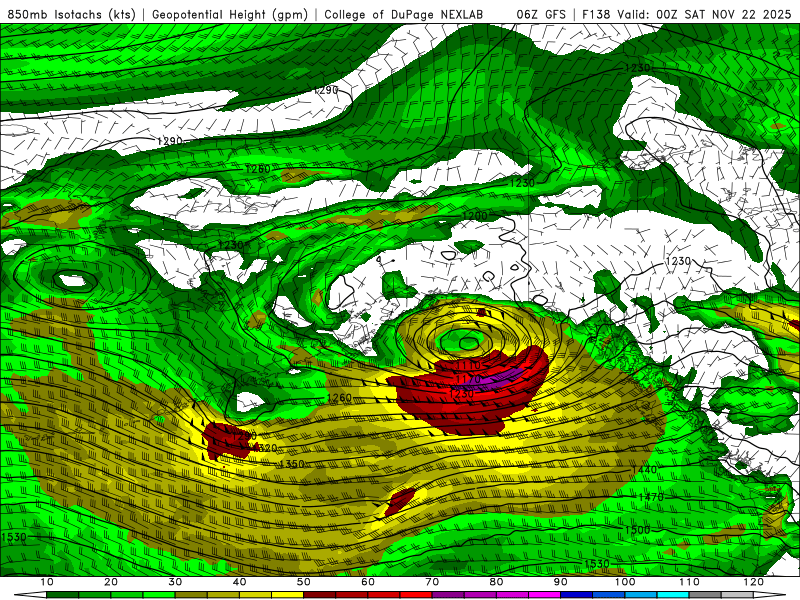The width and height of the screenshot is (800, 600).
Task: Click the "06Z GFS" model run label
Action: click(x=541, y=15)
